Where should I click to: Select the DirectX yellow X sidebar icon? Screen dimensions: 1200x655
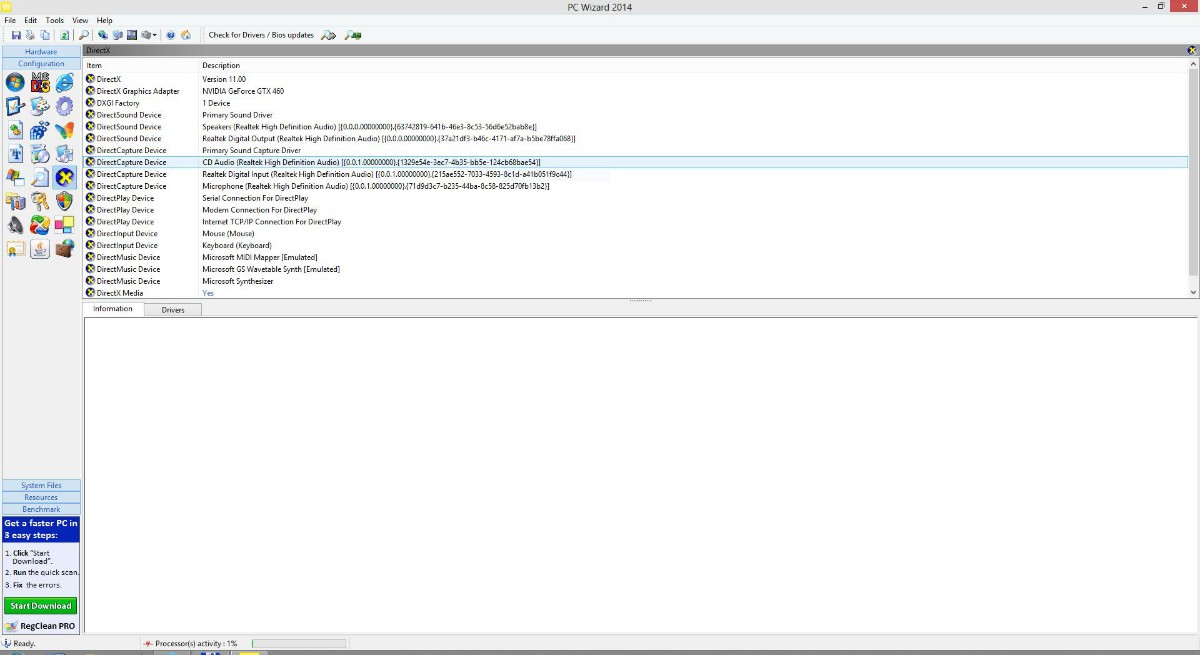[x=64, y=178]
